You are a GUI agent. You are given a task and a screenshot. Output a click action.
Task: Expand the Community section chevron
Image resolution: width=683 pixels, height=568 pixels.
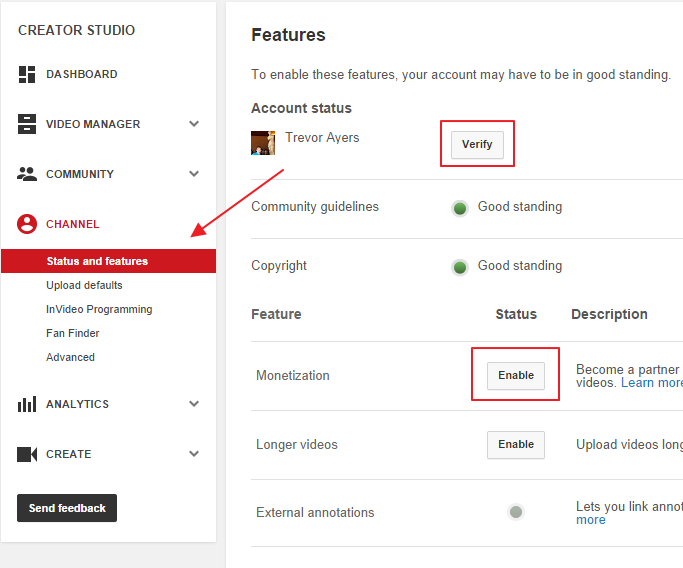tap(194, 174)
